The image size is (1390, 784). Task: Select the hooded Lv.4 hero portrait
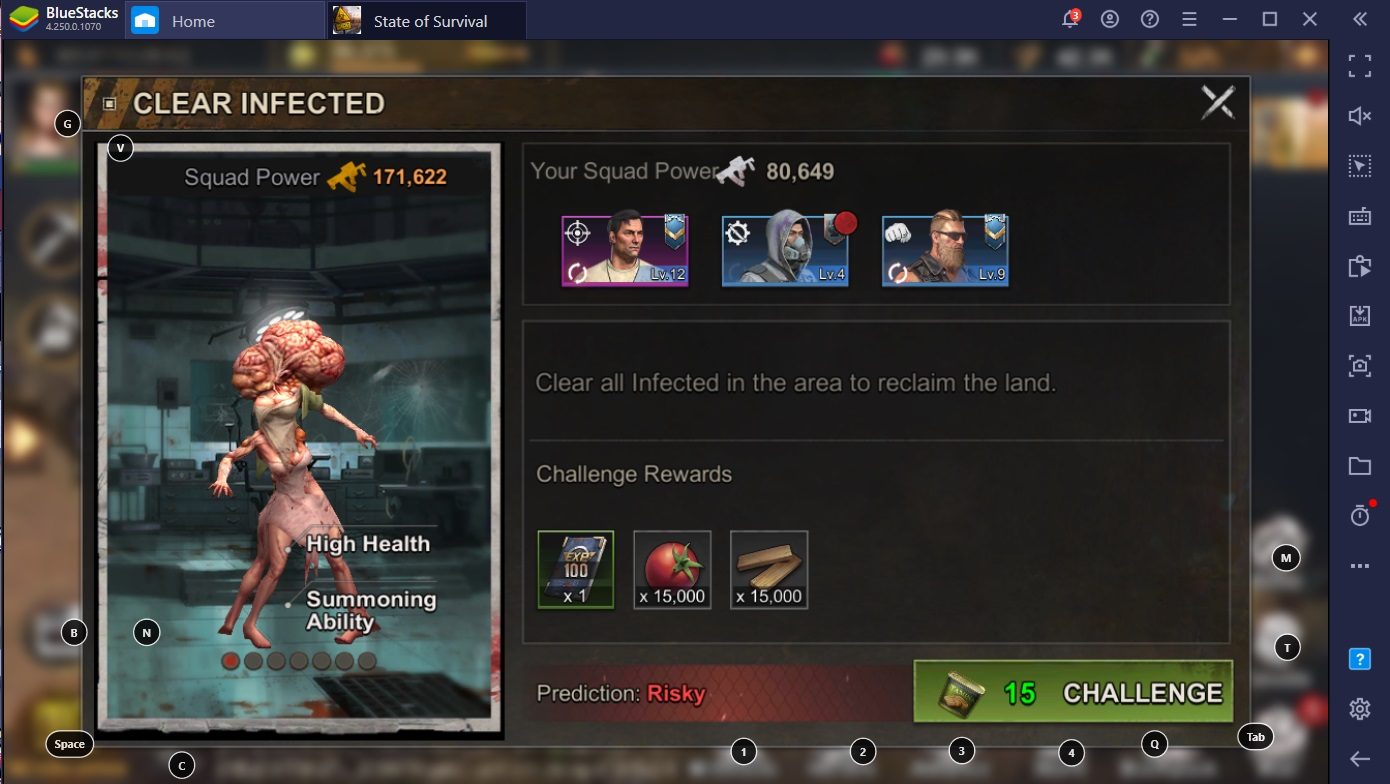tap(785, 251)
